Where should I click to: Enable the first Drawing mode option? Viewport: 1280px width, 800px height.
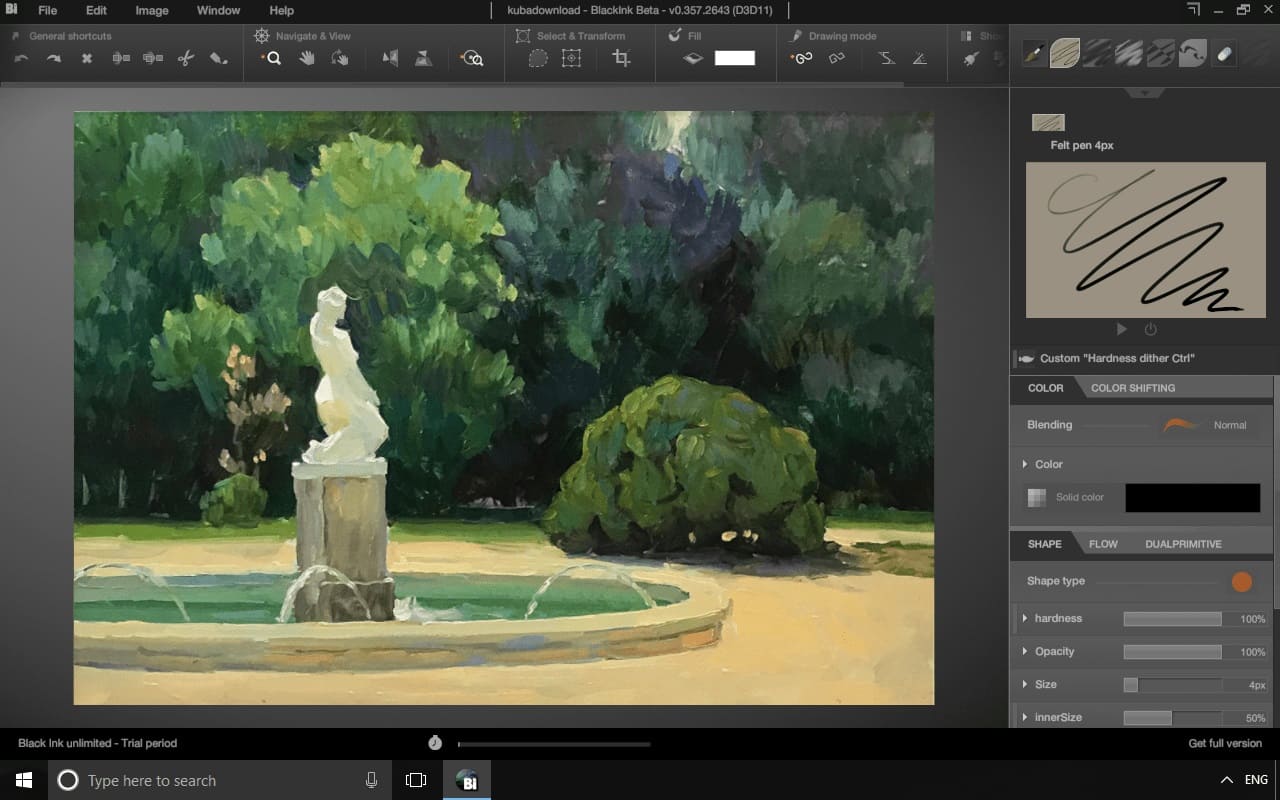(x=801, y=57)
